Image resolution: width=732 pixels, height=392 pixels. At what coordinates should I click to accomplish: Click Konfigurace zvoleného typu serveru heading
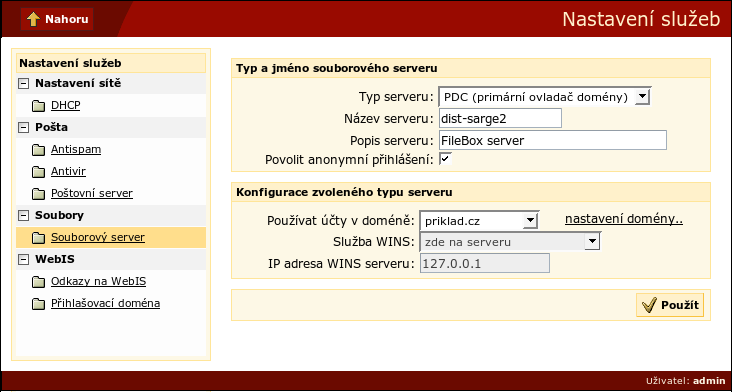click(344, 192)
